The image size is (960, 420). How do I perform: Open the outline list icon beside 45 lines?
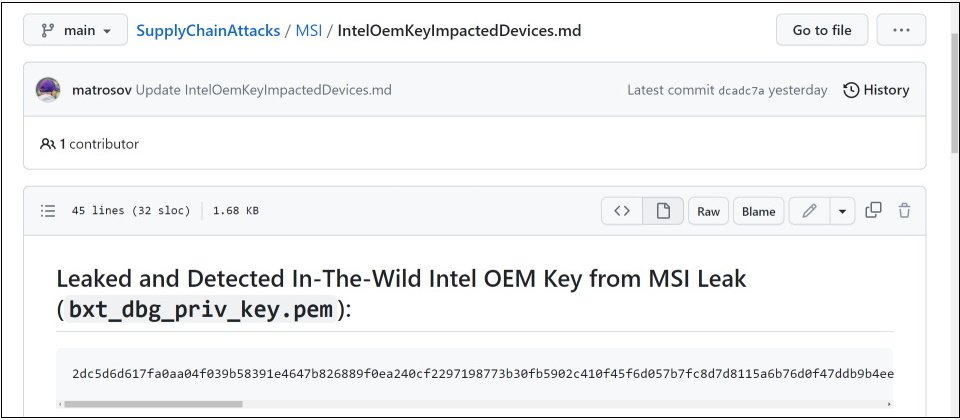coord(48,211)
